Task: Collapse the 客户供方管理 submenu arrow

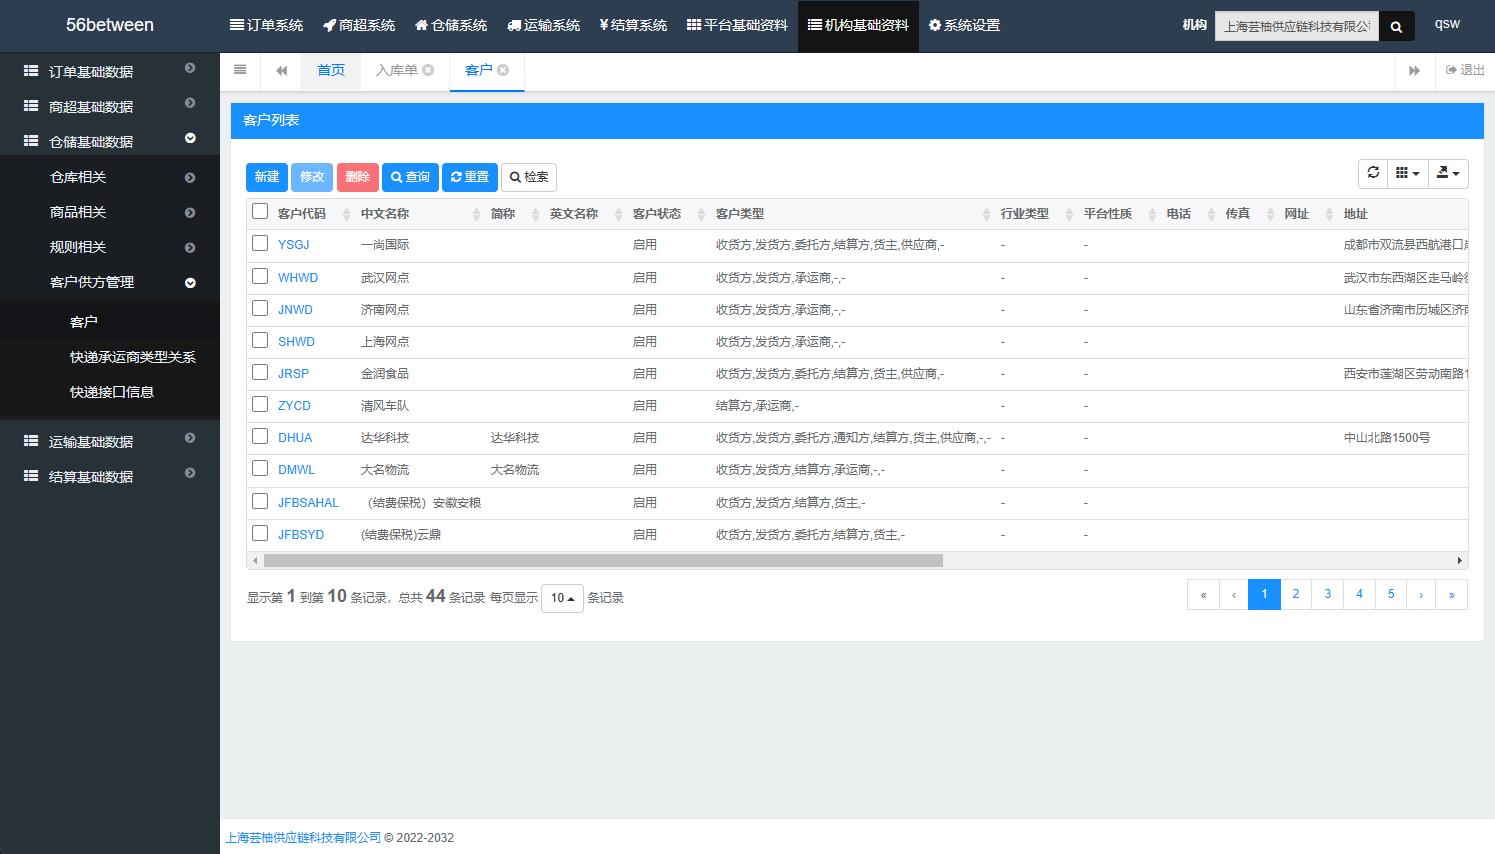Action: (x=190, y=283)
